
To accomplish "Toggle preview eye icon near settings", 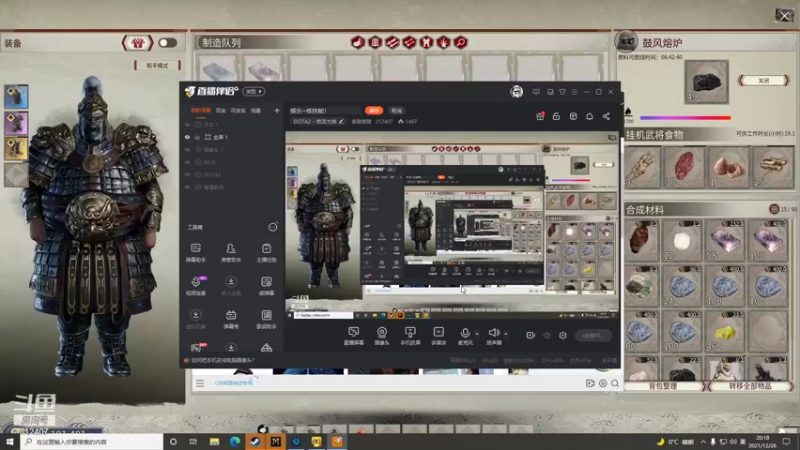I will (x=547, y=335).
